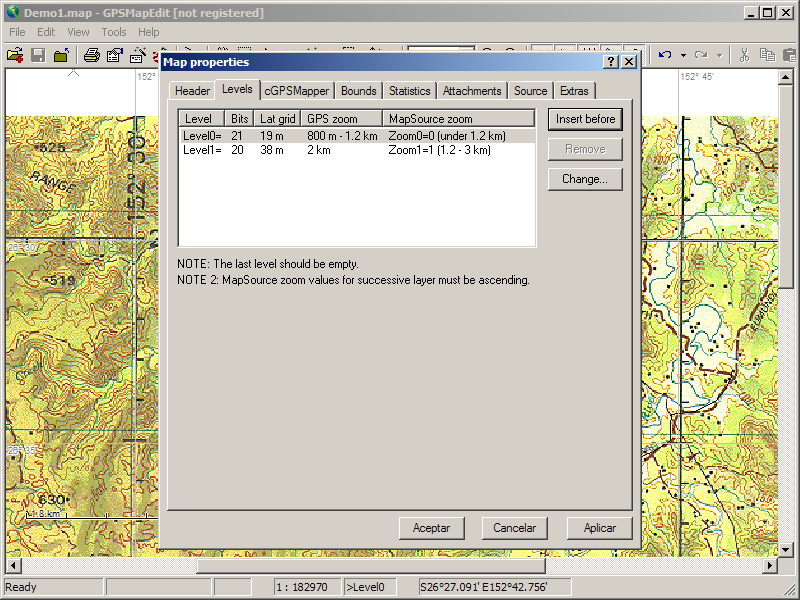800x600 pixels.
Task: Click the Change... button
Action: pyautogui.click(x=585, y=179)
